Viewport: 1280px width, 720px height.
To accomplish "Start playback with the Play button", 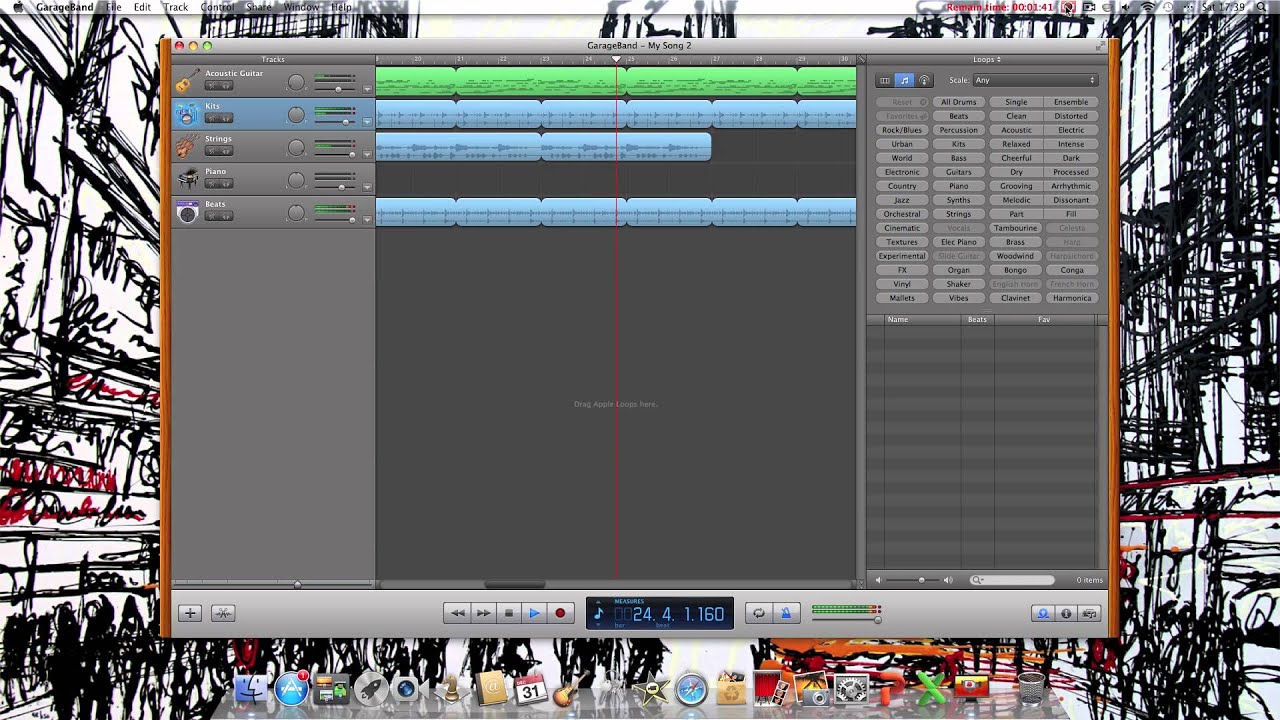I will click(534, 613).
